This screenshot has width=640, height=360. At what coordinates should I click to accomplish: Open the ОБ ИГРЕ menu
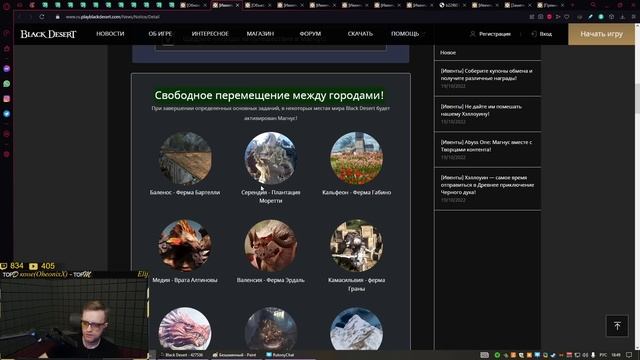tap(160, 34)
